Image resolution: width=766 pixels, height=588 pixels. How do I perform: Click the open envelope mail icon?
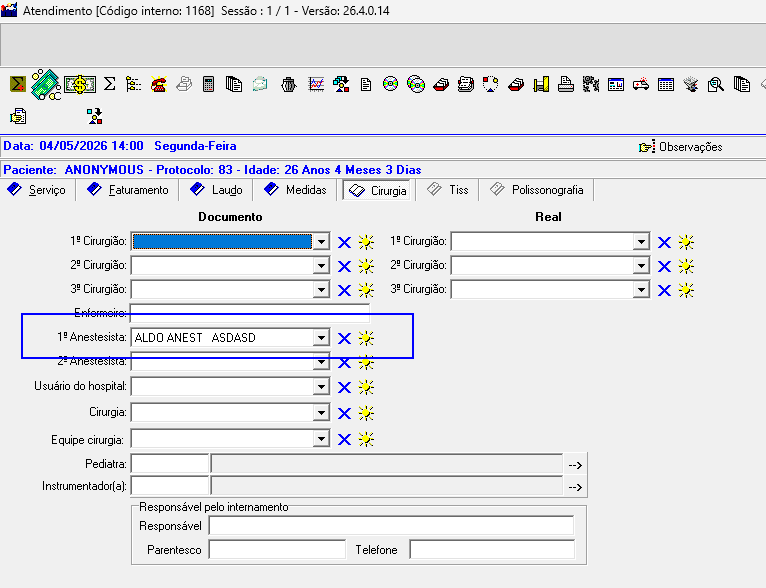pyautogui.click(x=260, y=84)
